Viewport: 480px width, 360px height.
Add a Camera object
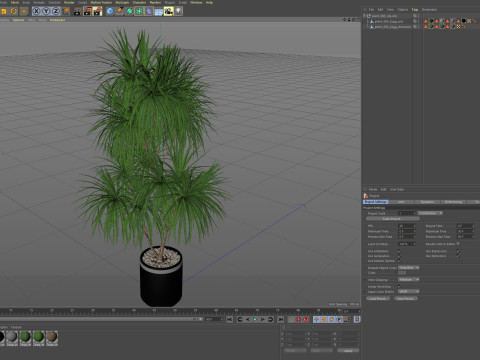tap(168, 11)
